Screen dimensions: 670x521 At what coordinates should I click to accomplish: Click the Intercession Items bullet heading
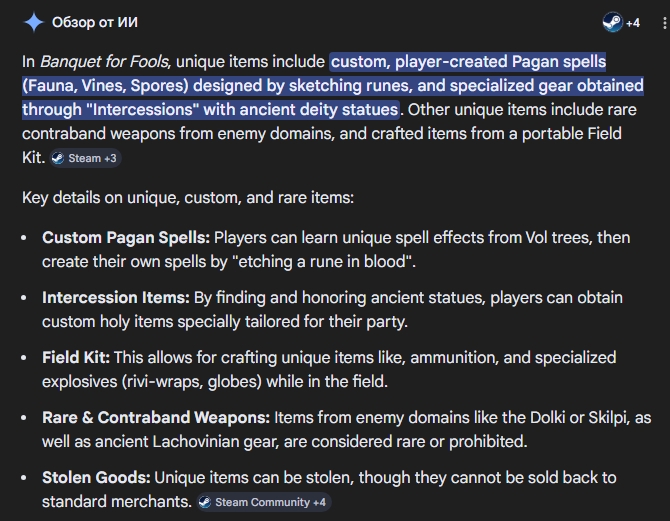point(116,297)
